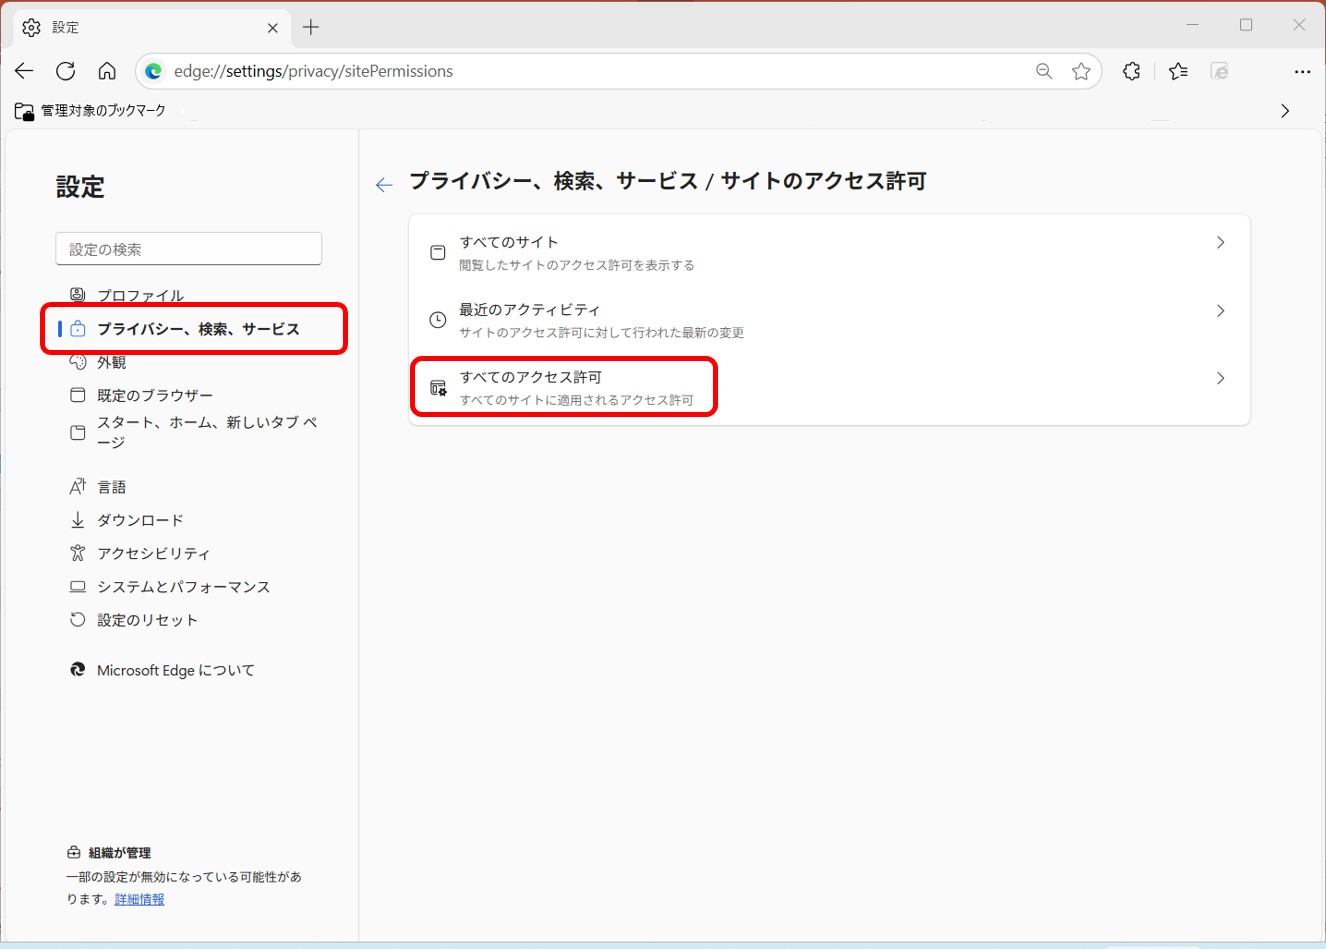1326x949 pixels.
Task: Select プロファイル in the settings sidebar
Action: [140, 295]
